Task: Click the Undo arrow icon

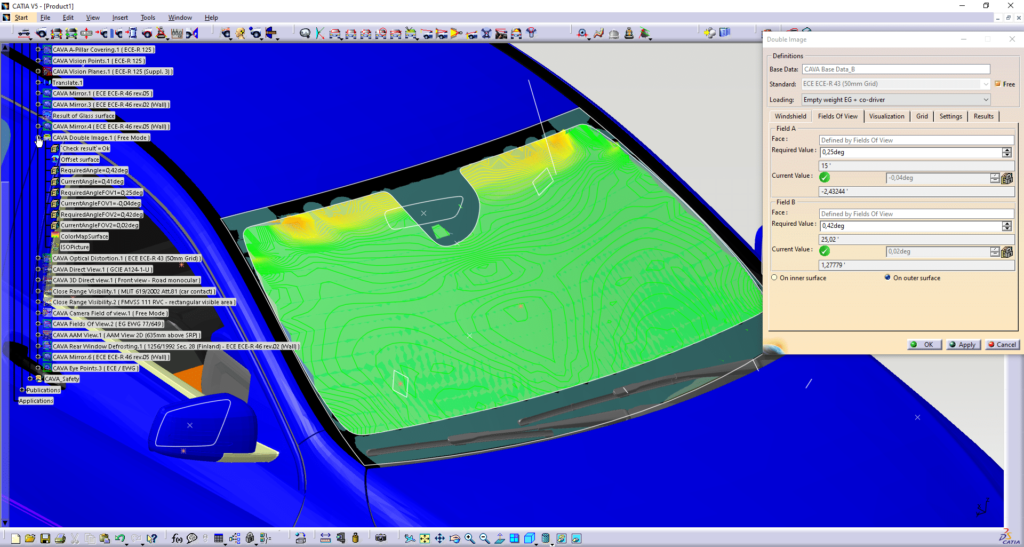Action: coord(120,539)
